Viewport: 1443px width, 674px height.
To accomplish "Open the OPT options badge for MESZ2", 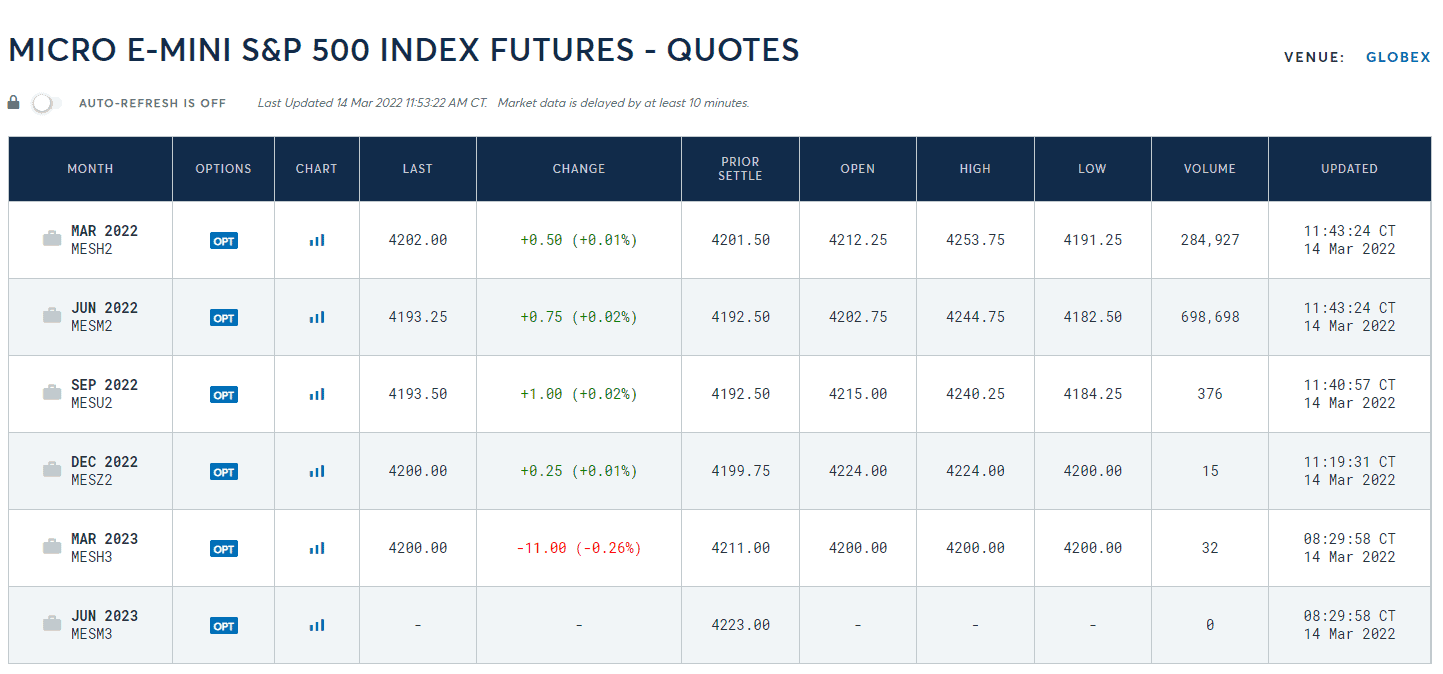I will click(224, 472).
